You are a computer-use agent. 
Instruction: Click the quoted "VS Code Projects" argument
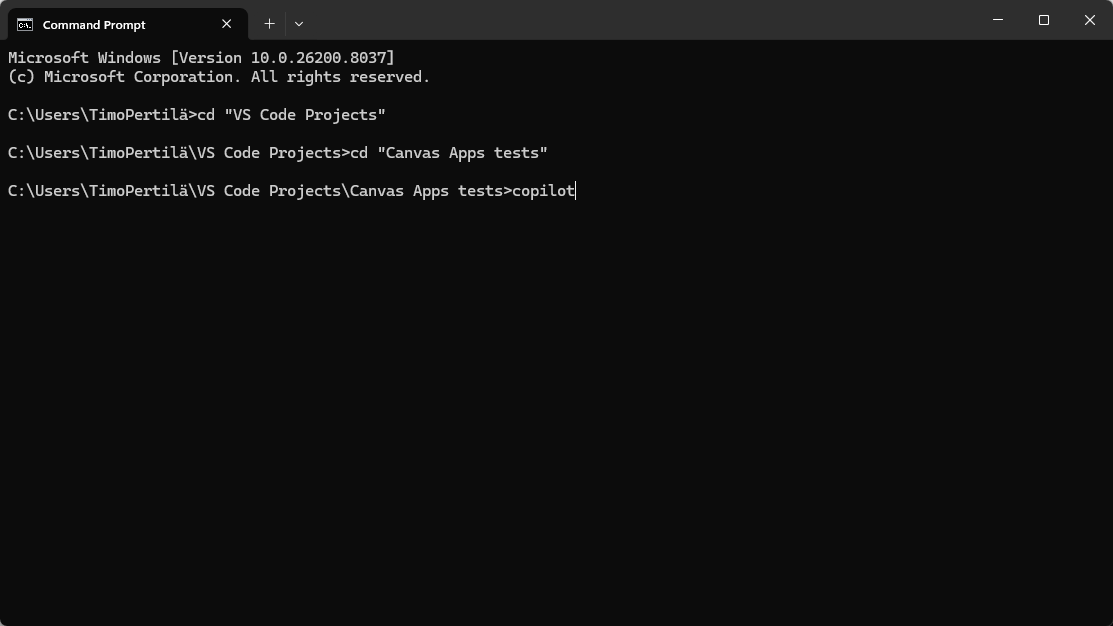point(305,115)
